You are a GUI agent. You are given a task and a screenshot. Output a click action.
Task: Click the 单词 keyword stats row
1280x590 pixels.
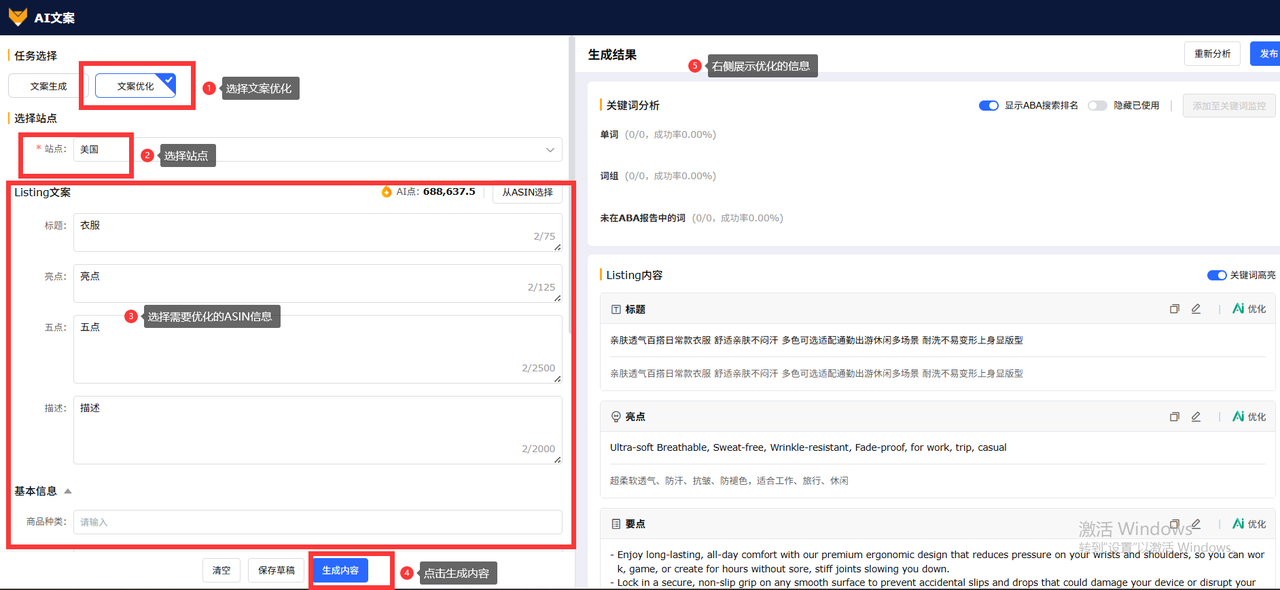(658, 134)
